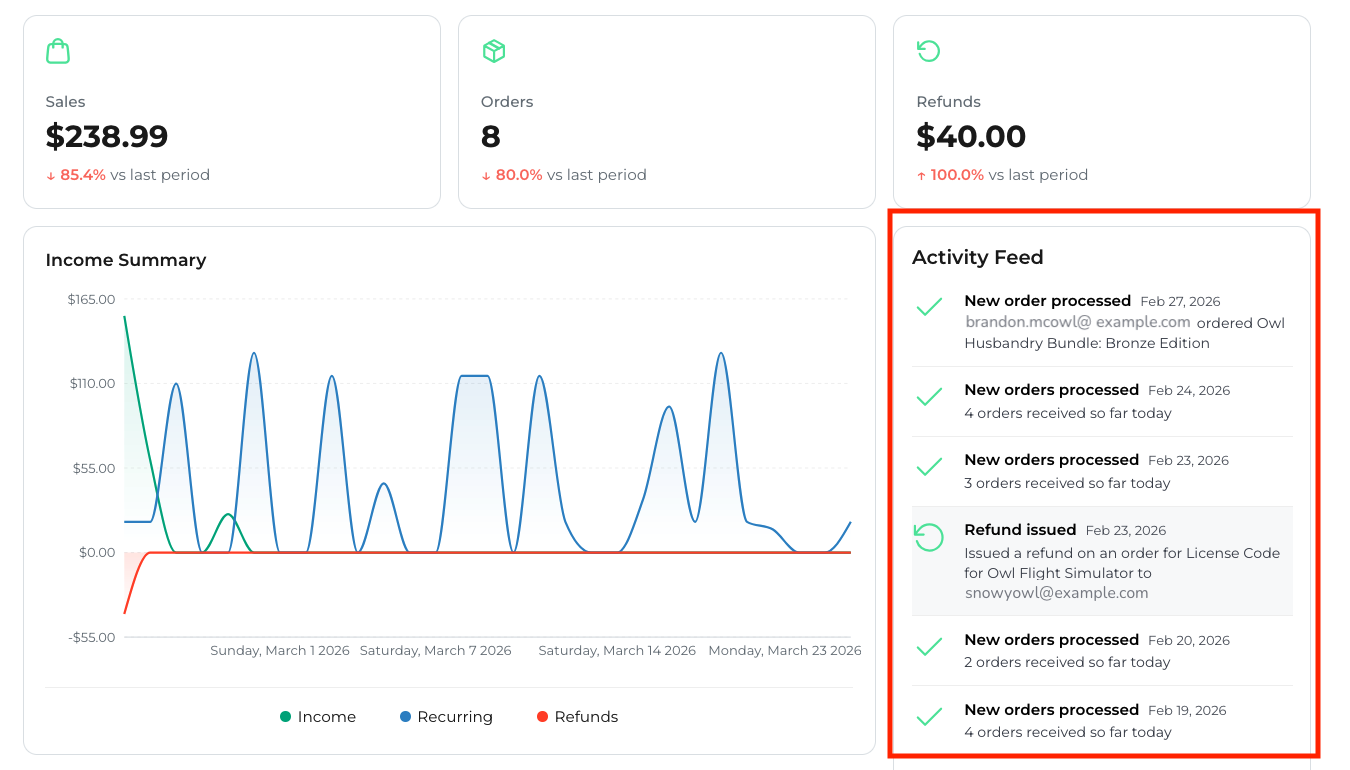This screenshot has height=770, width=1350.
Task: Click the Saturday, March 7 2026 axis label
Action: pos(435,650)
